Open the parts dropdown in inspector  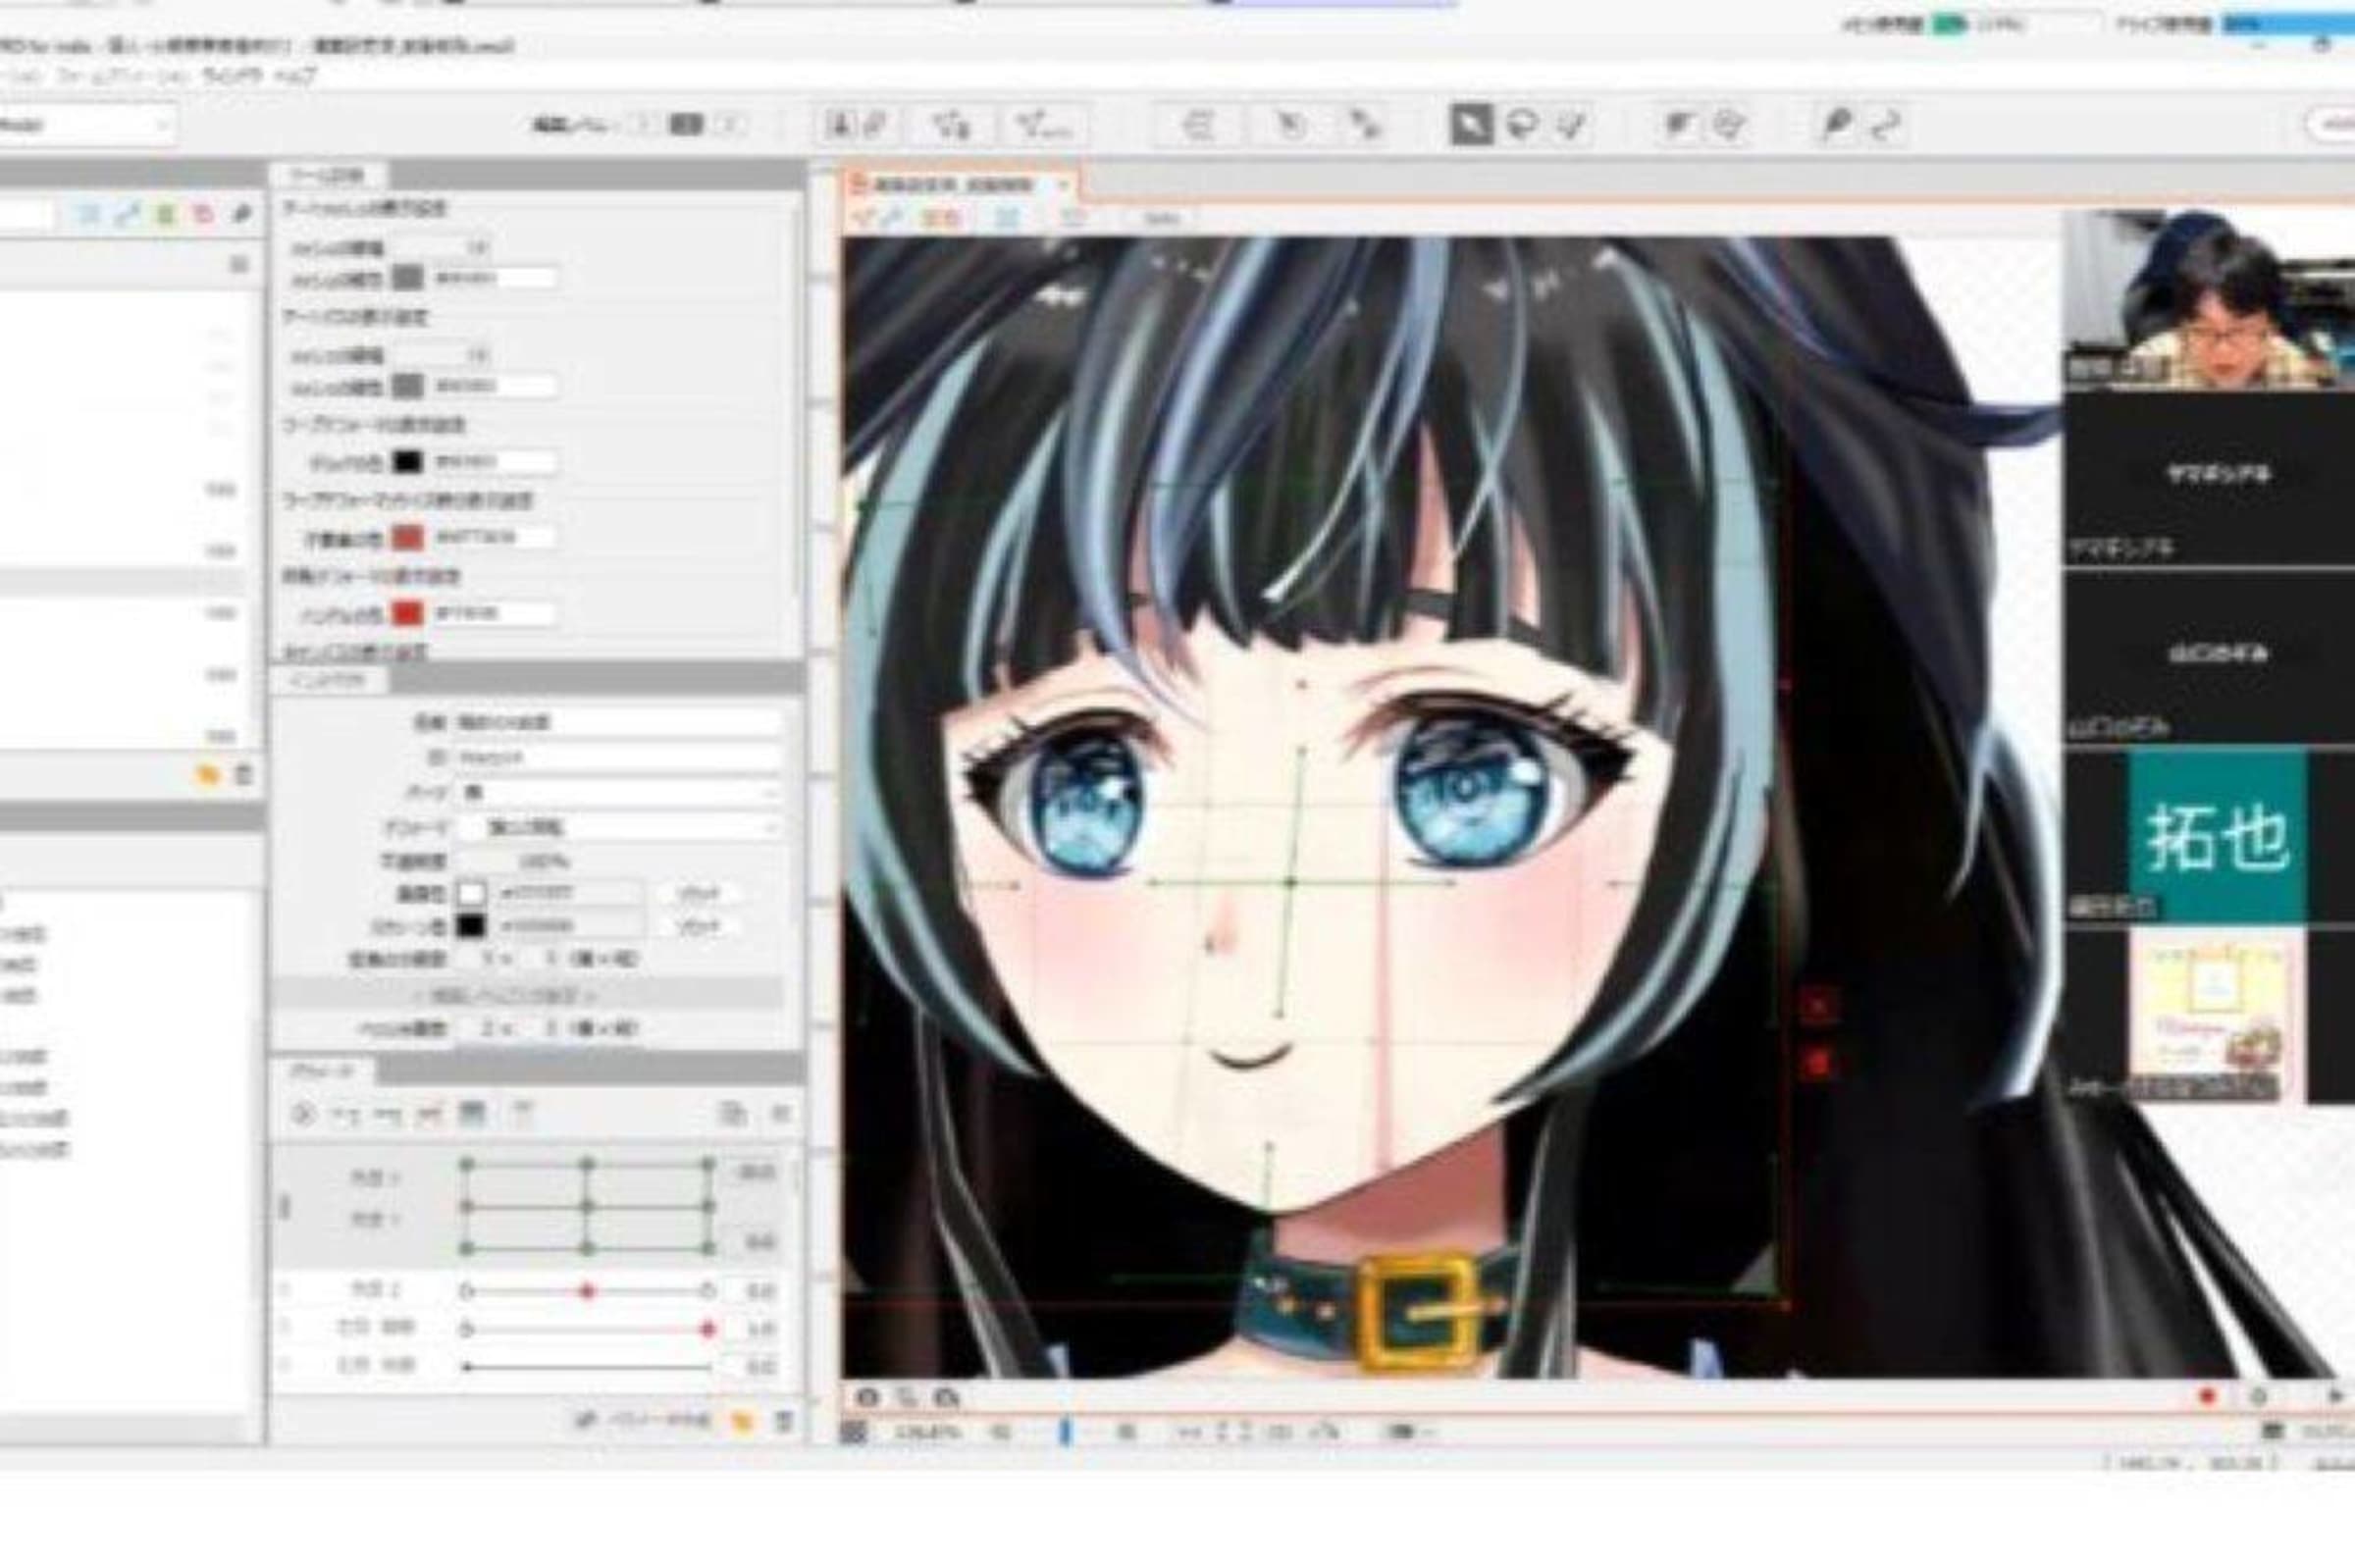pyautogui.click(x=619, y=792)
